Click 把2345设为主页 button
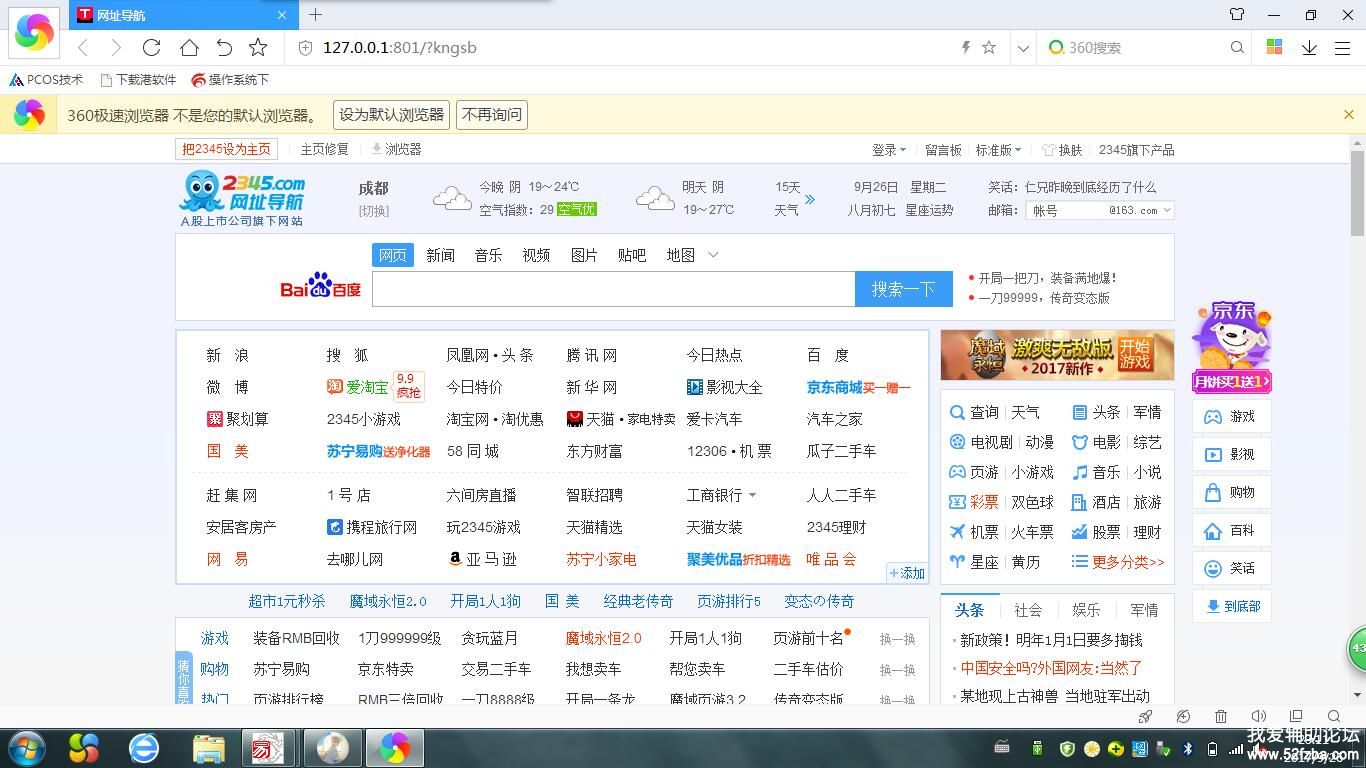Viewport: 1366px width, 768px height. point(226,149)
